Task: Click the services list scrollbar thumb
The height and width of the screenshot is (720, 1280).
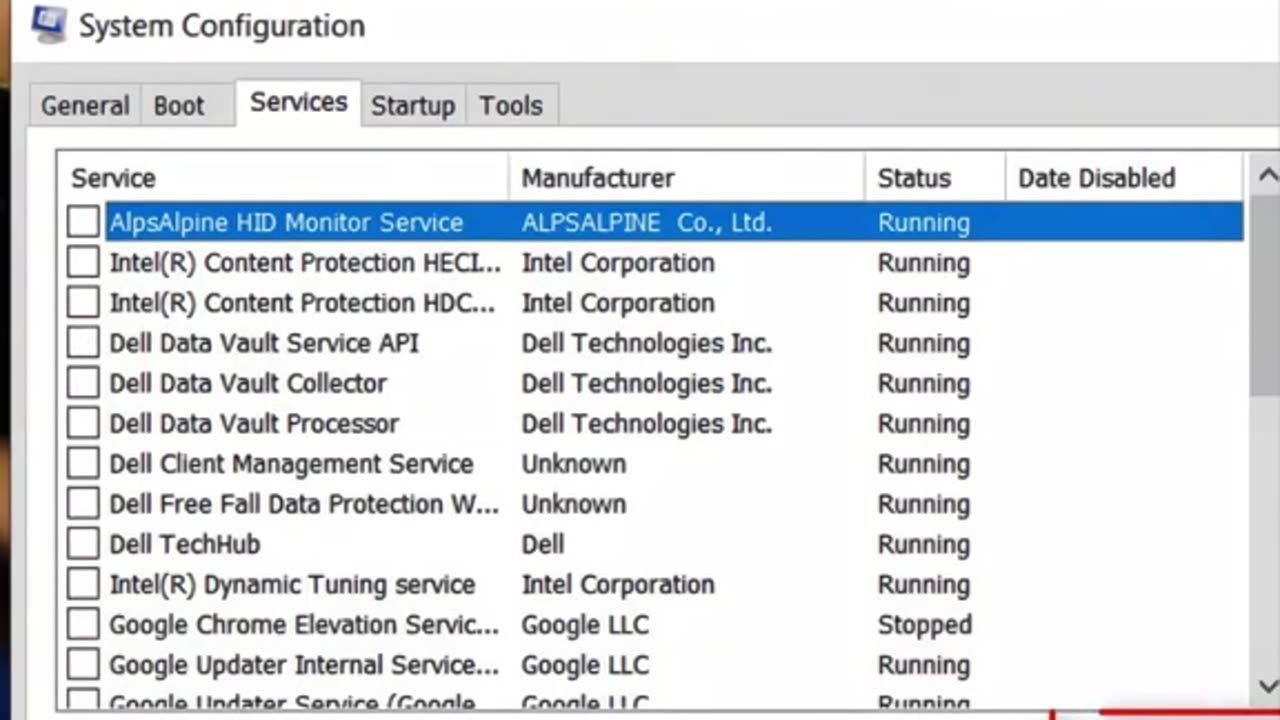Action: pyautogui.click(x=1267, y=295)
